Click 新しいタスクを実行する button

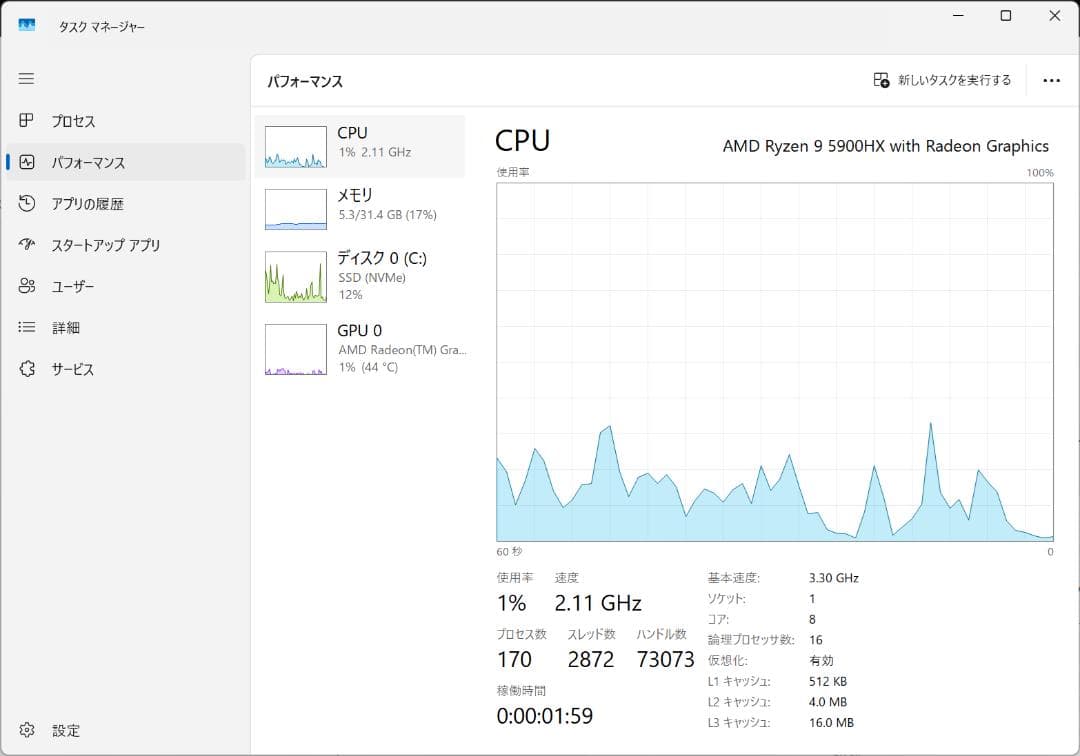(x=942, y=80)
